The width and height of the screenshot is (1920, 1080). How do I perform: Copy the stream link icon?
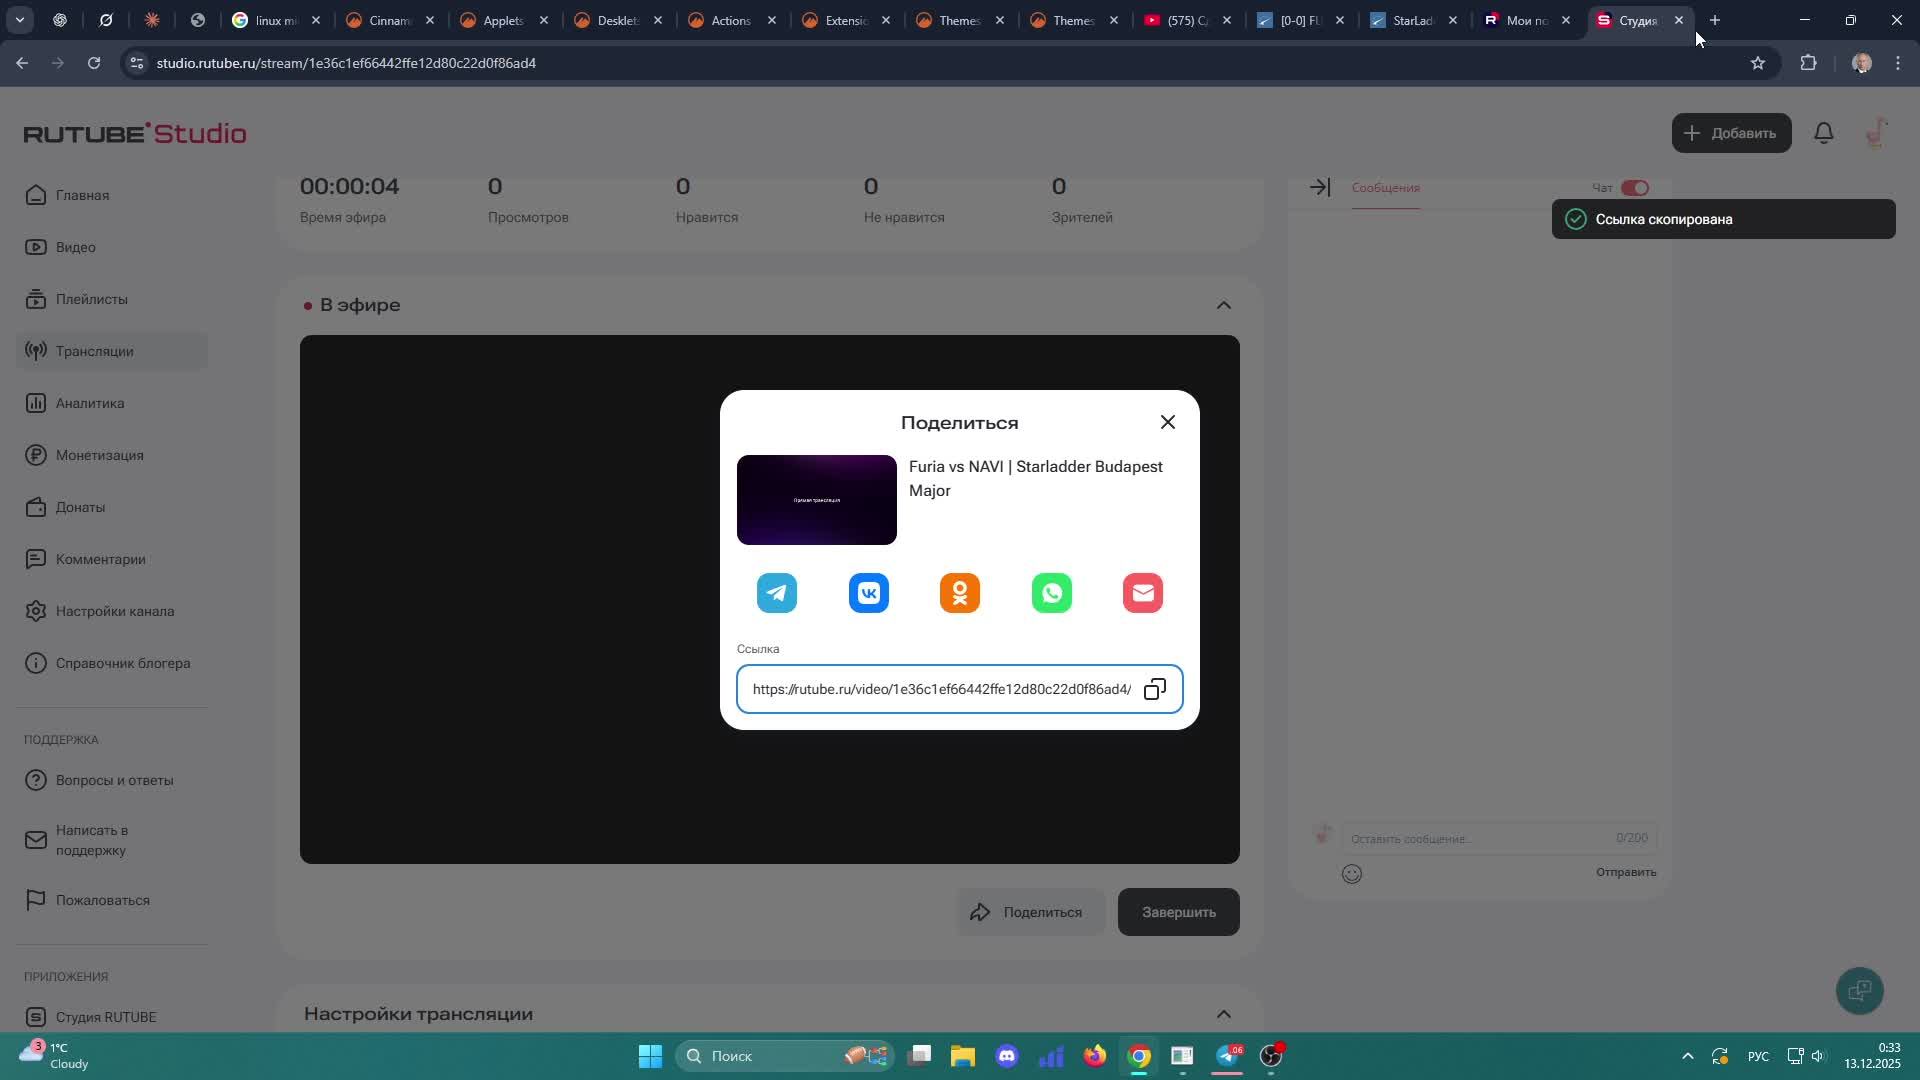1155,689
